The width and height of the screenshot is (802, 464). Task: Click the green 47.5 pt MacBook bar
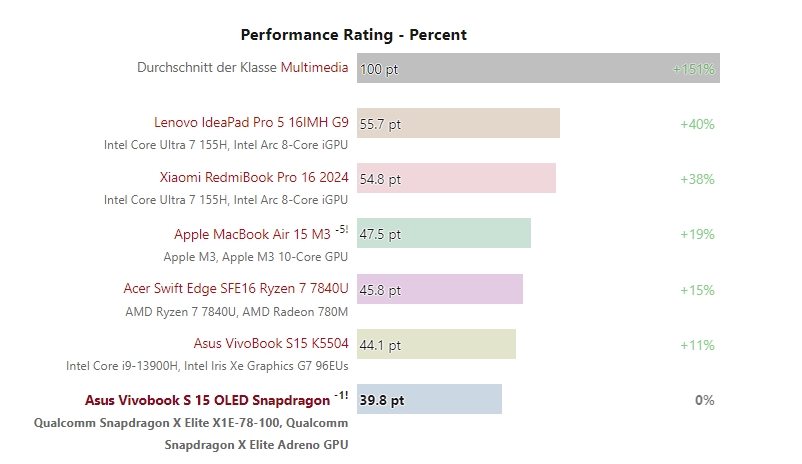[444, 234]
